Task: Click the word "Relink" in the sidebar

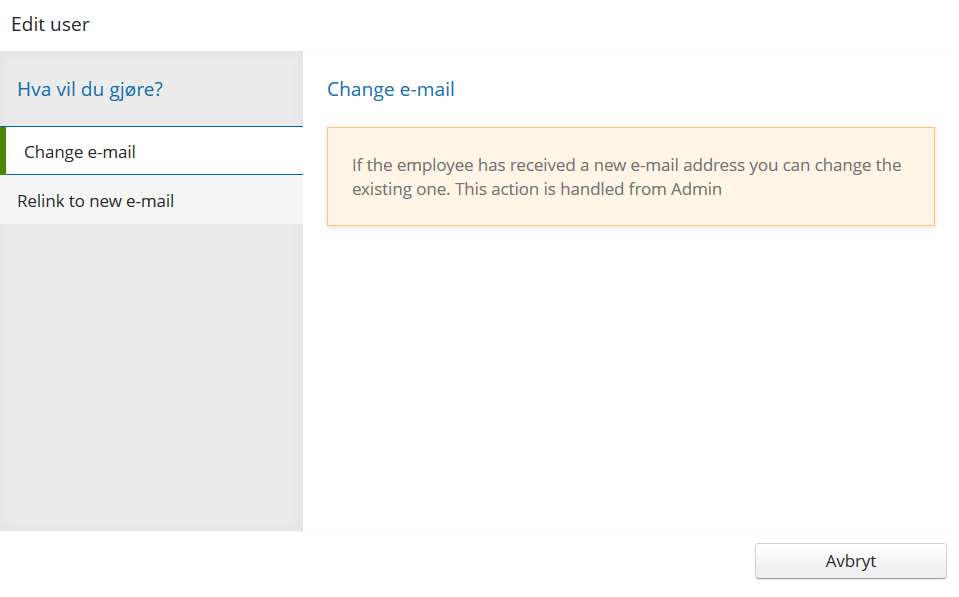Action: tap(40, 201)
